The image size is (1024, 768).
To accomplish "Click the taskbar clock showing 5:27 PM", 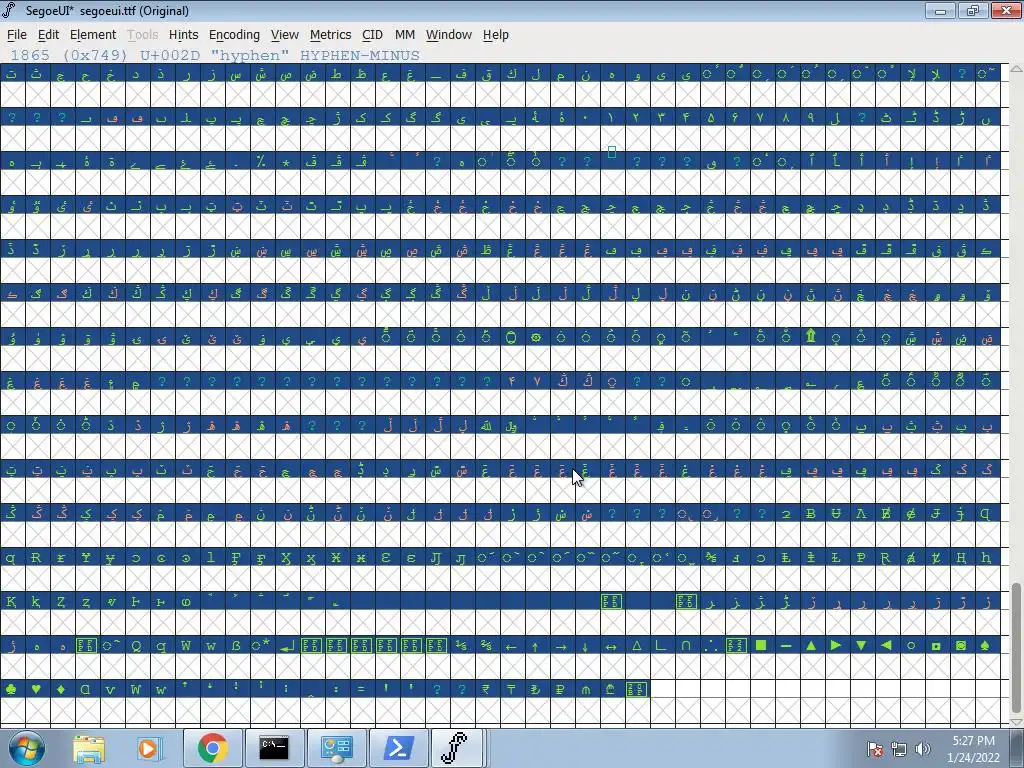I will coord(973,748).
